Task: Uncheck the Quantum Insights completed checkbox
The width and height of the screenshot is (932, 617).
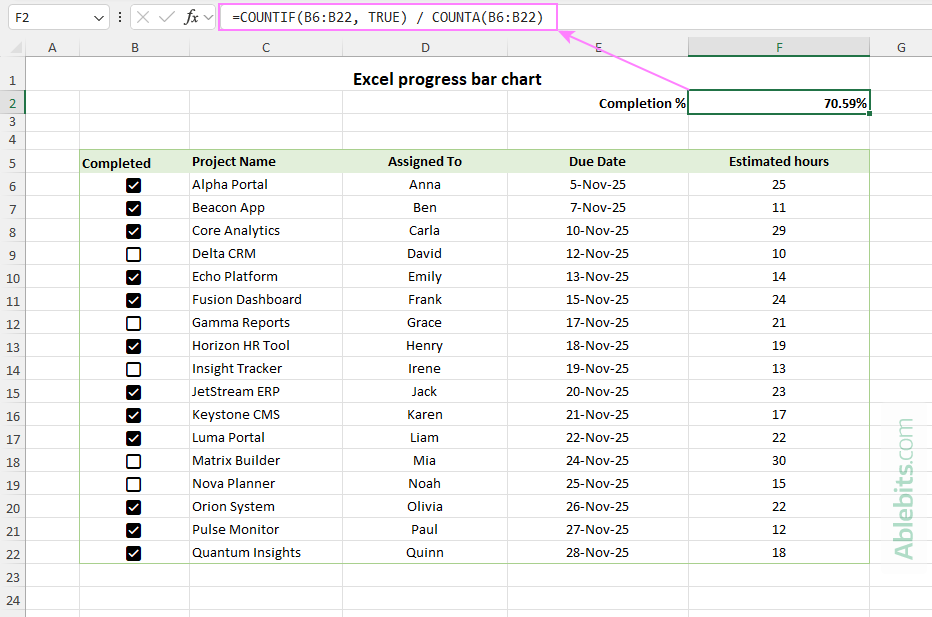Action: coord(134,553)
